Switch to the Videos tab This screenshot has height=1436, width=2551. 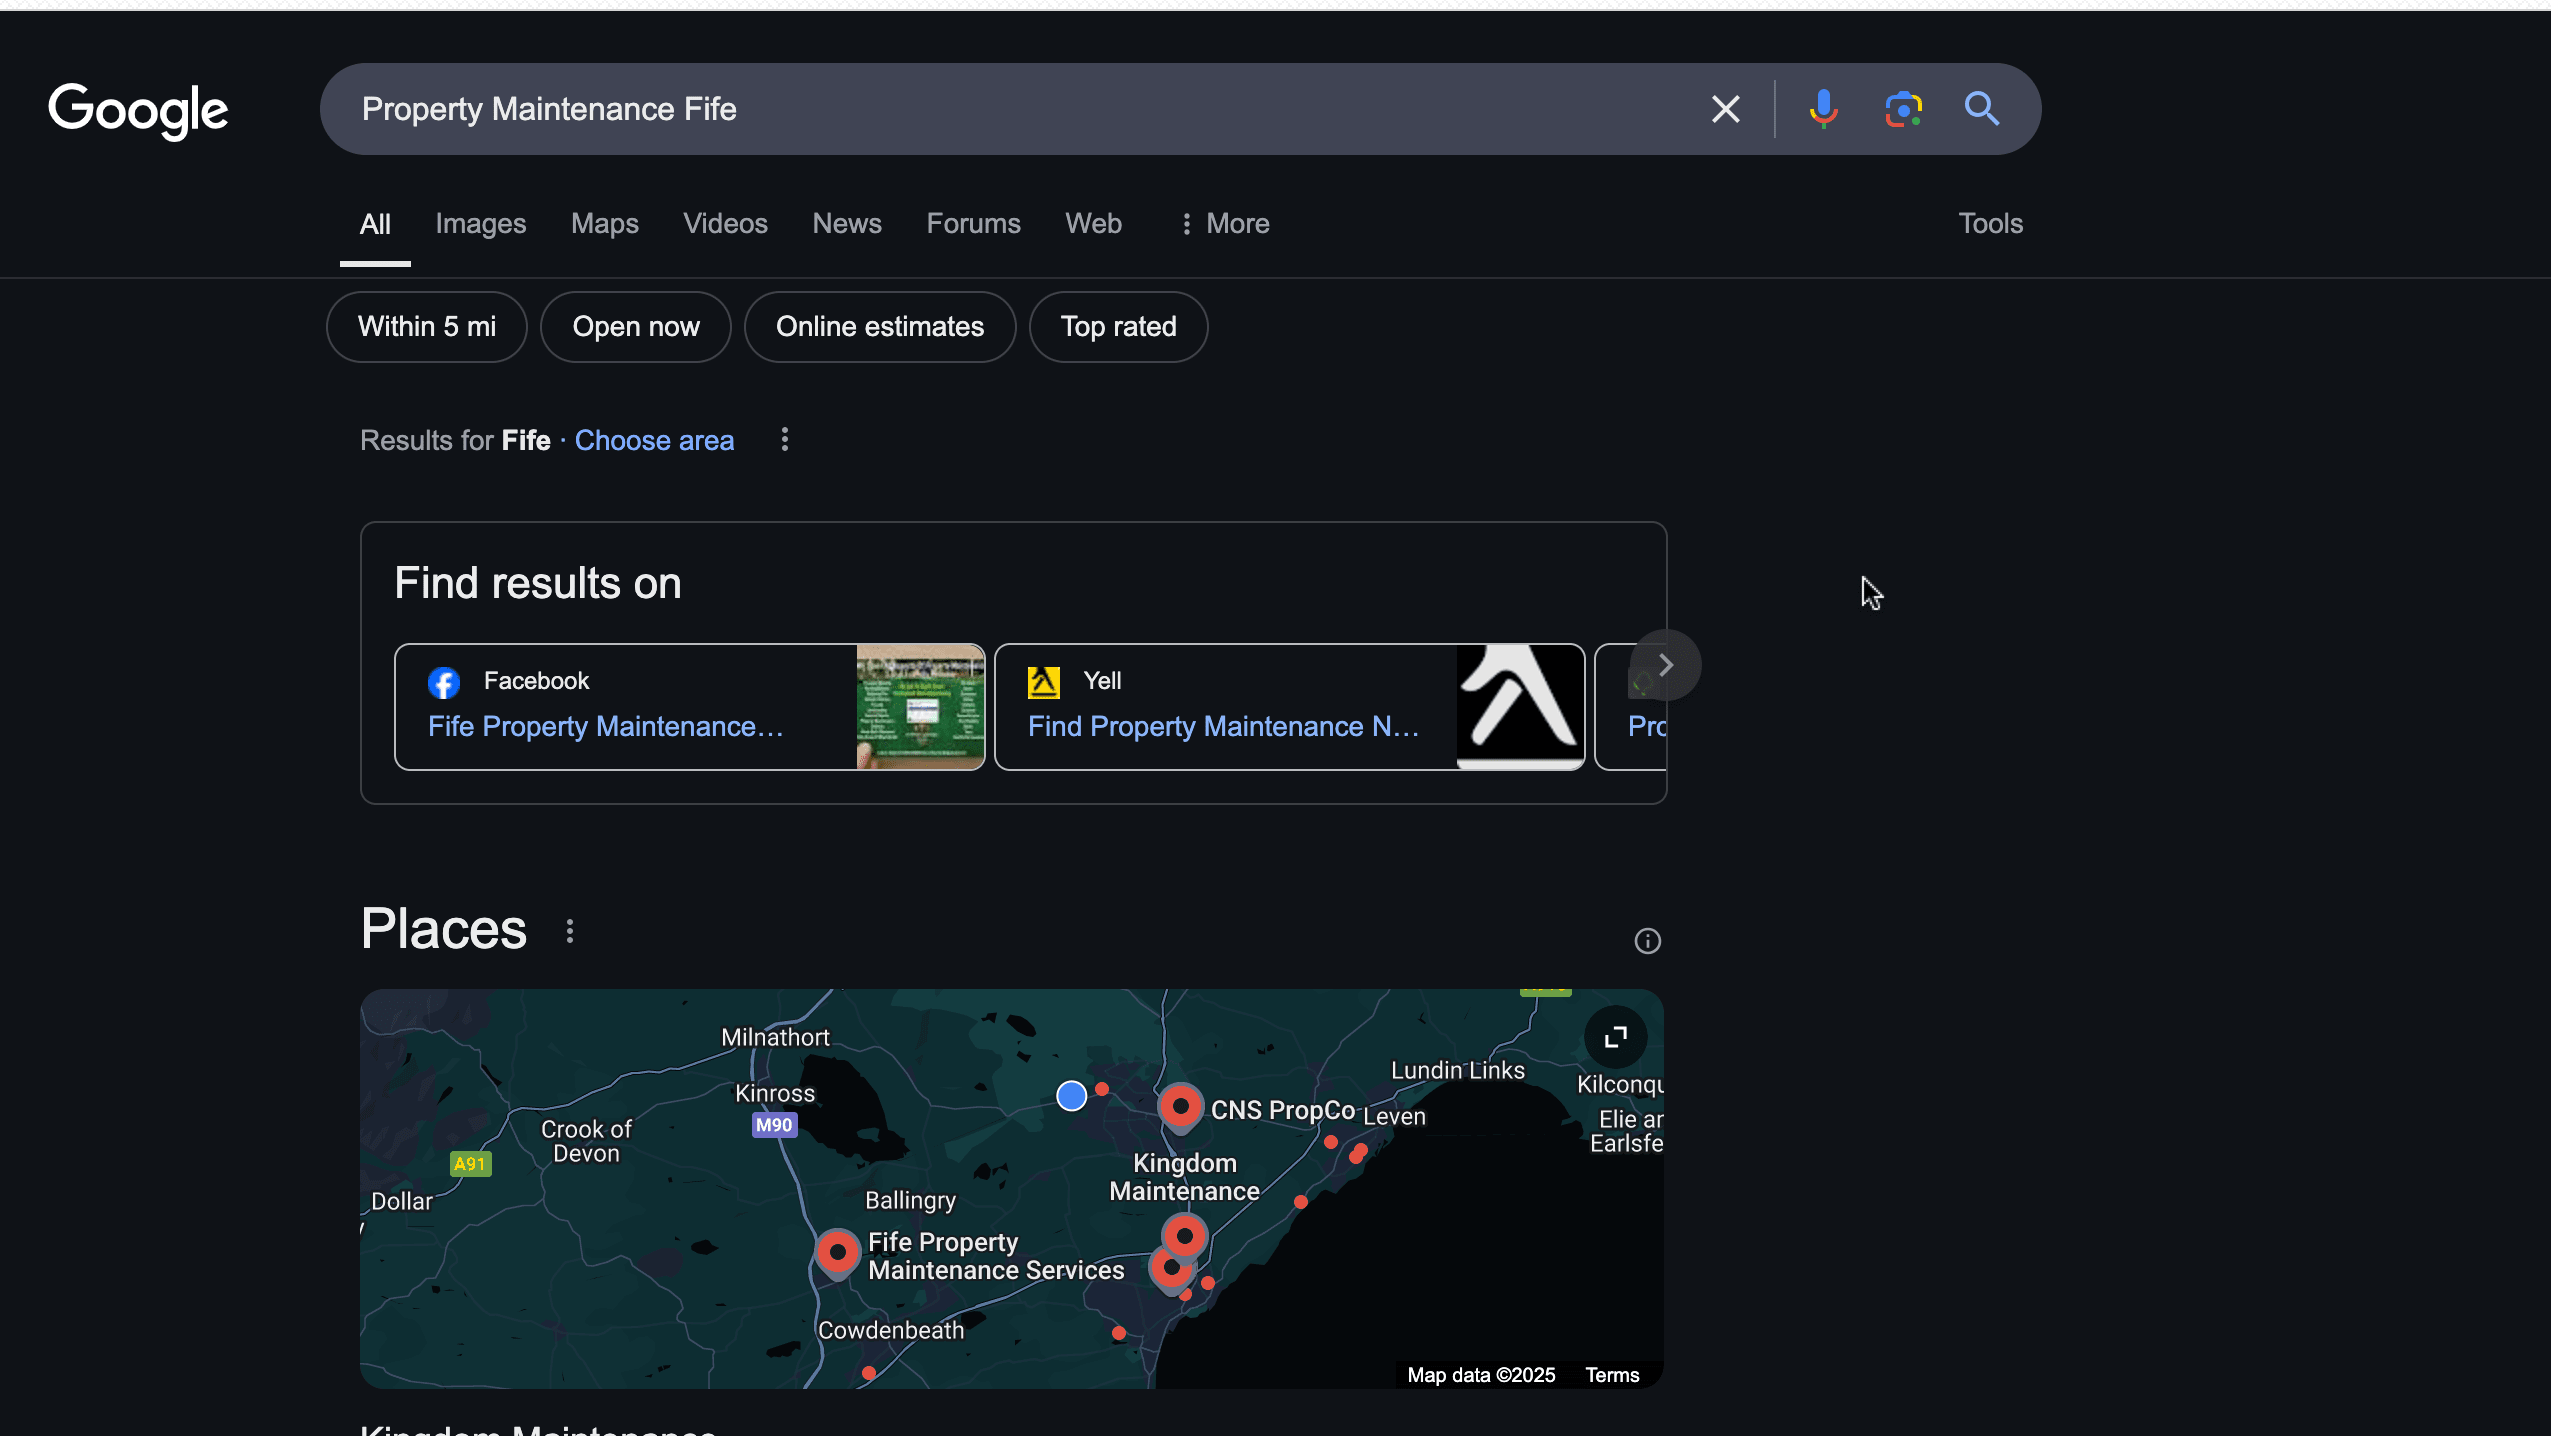(x=725, y=224)
